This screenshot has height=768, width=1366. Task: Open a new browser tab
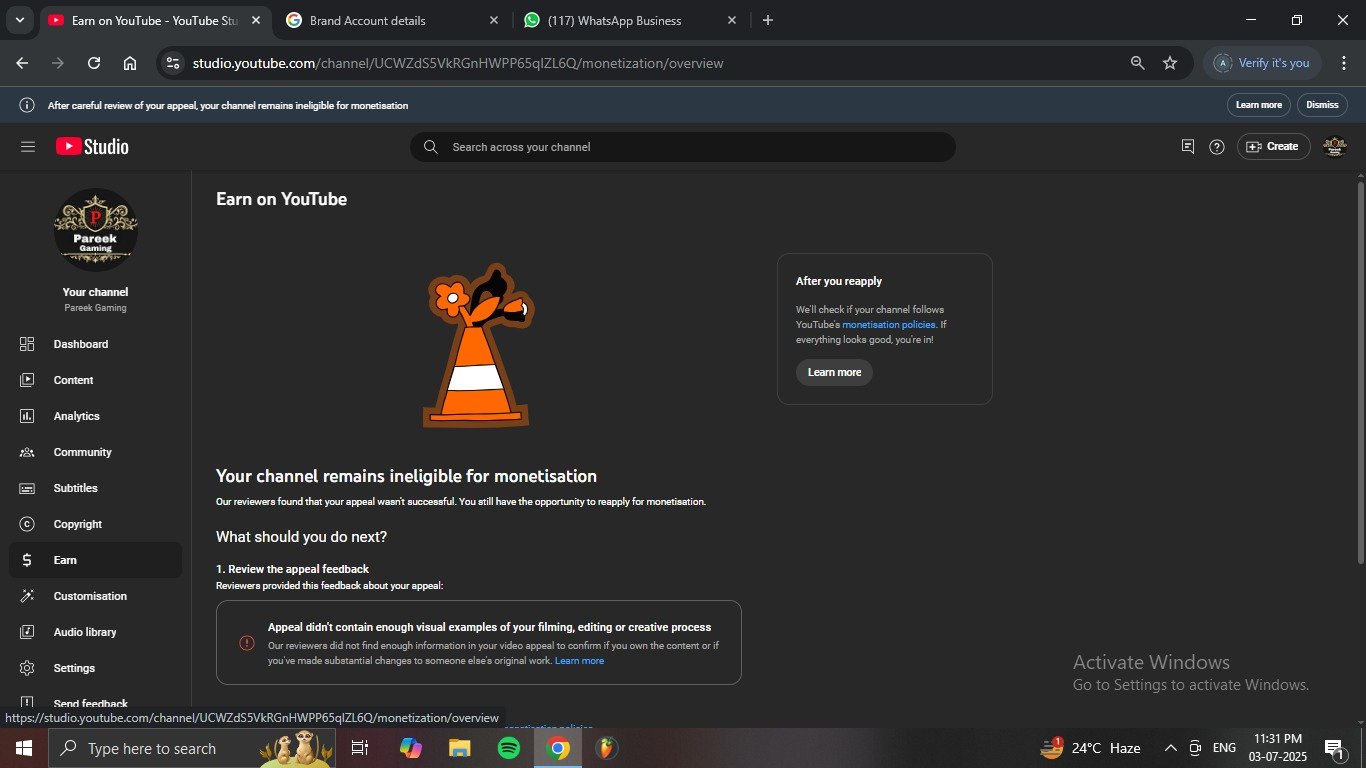click(x=768, y=20)
